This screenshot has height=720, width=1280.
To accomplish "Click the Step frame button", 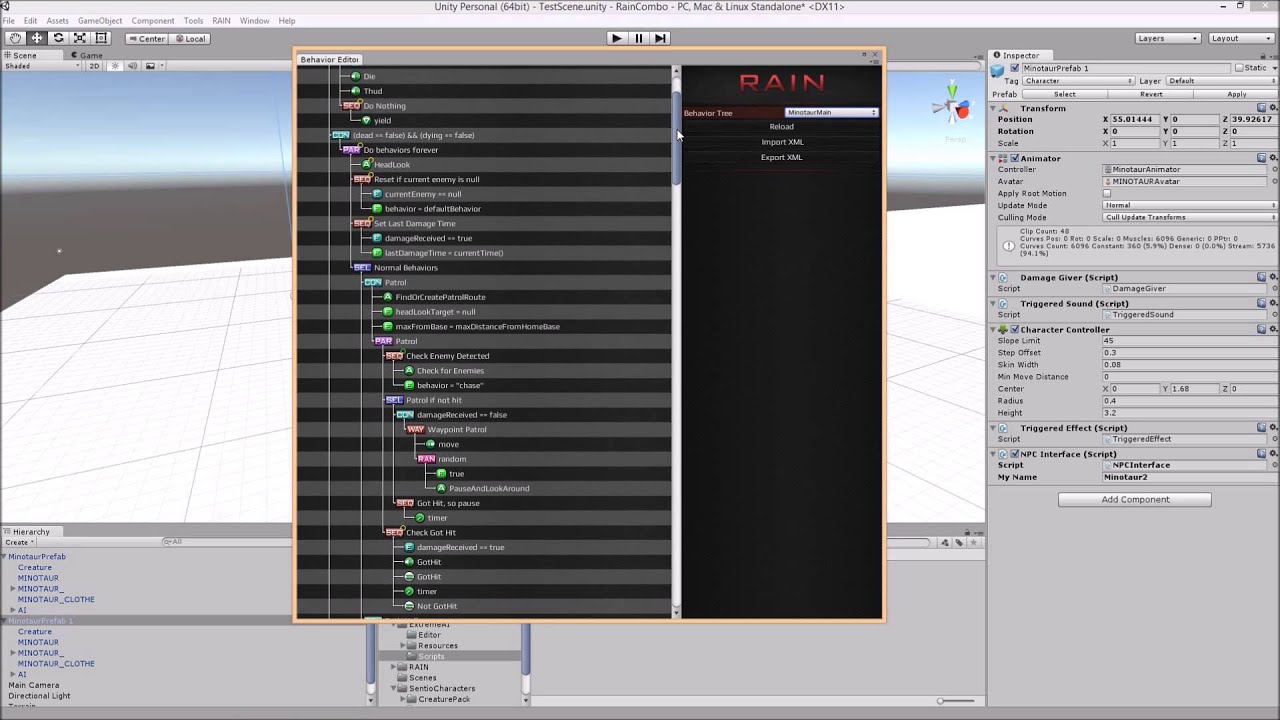I will pos(660,38).
